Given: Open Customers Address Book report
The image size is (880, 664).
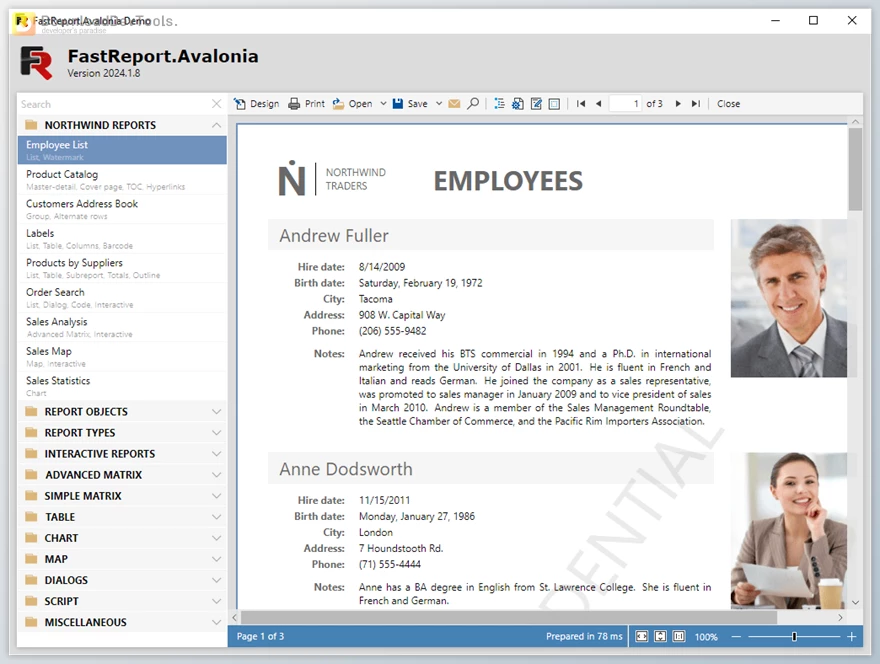Looking at the screenshot, I should 122,209.
